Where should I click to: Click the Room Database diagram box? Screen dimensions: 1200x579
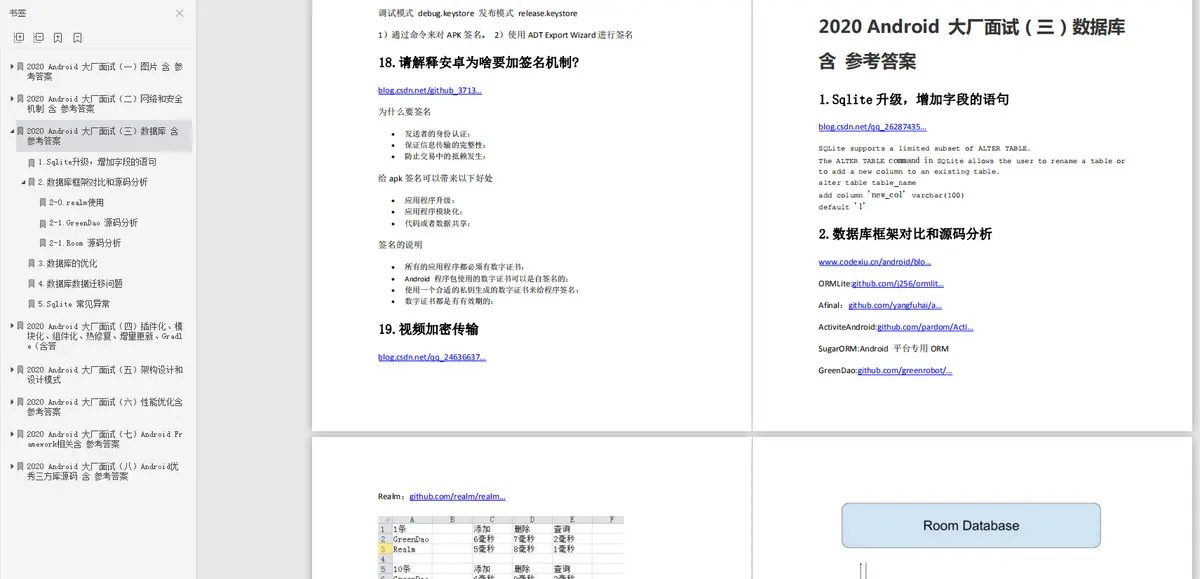[971, 525]
